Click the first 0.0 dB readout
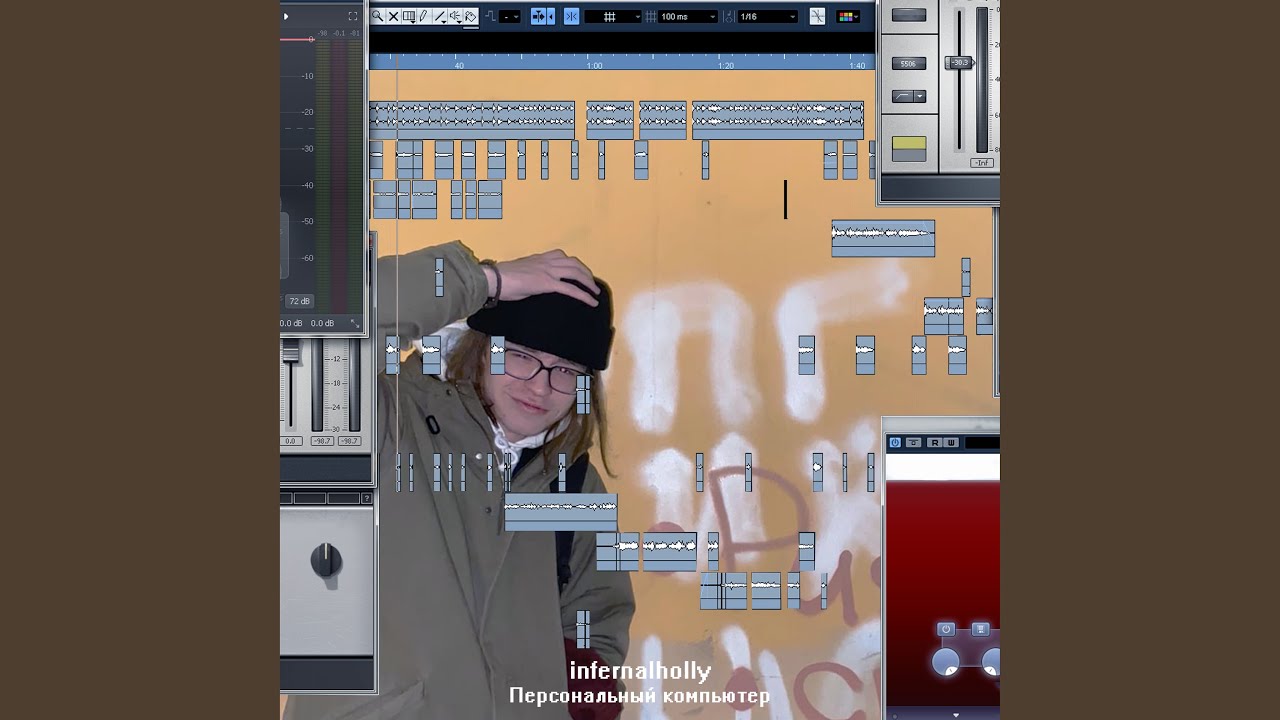The width and height of the screenshot is (1280, 720). point(291,323)
